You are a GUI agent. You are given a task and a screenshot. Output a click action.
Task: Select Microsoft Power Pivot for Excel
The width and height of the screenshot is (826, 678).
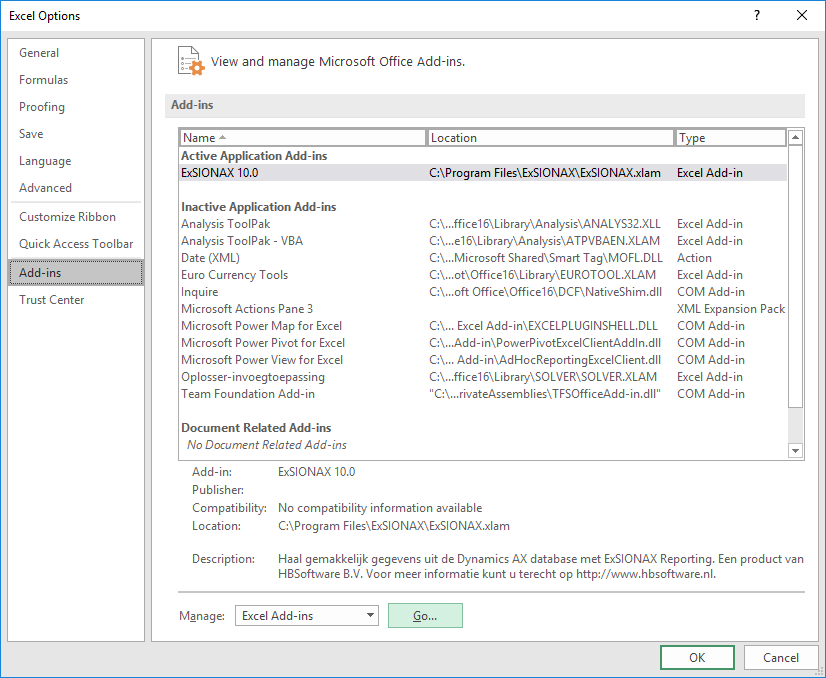pos(483,342)
